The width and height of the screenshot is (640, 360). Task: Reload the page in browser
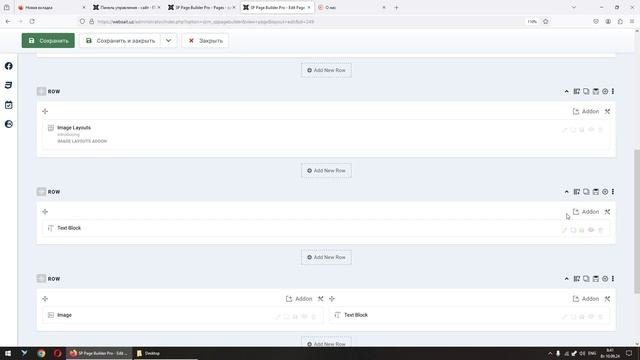32,22
